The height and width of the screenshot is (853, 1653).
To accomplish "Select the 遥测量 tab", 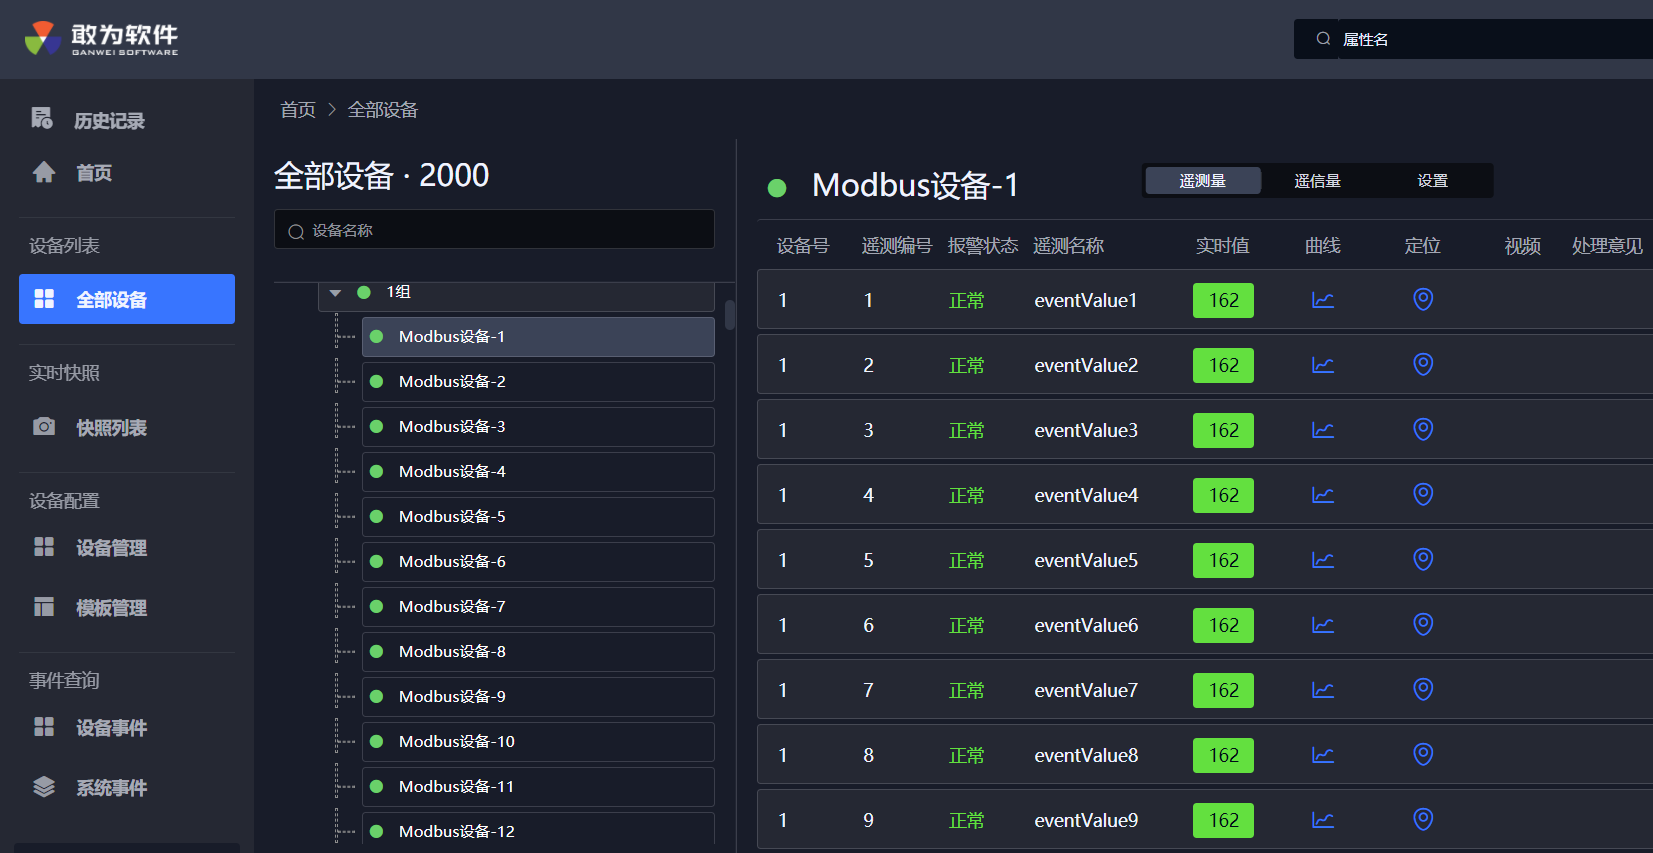I will (1202, 181).
